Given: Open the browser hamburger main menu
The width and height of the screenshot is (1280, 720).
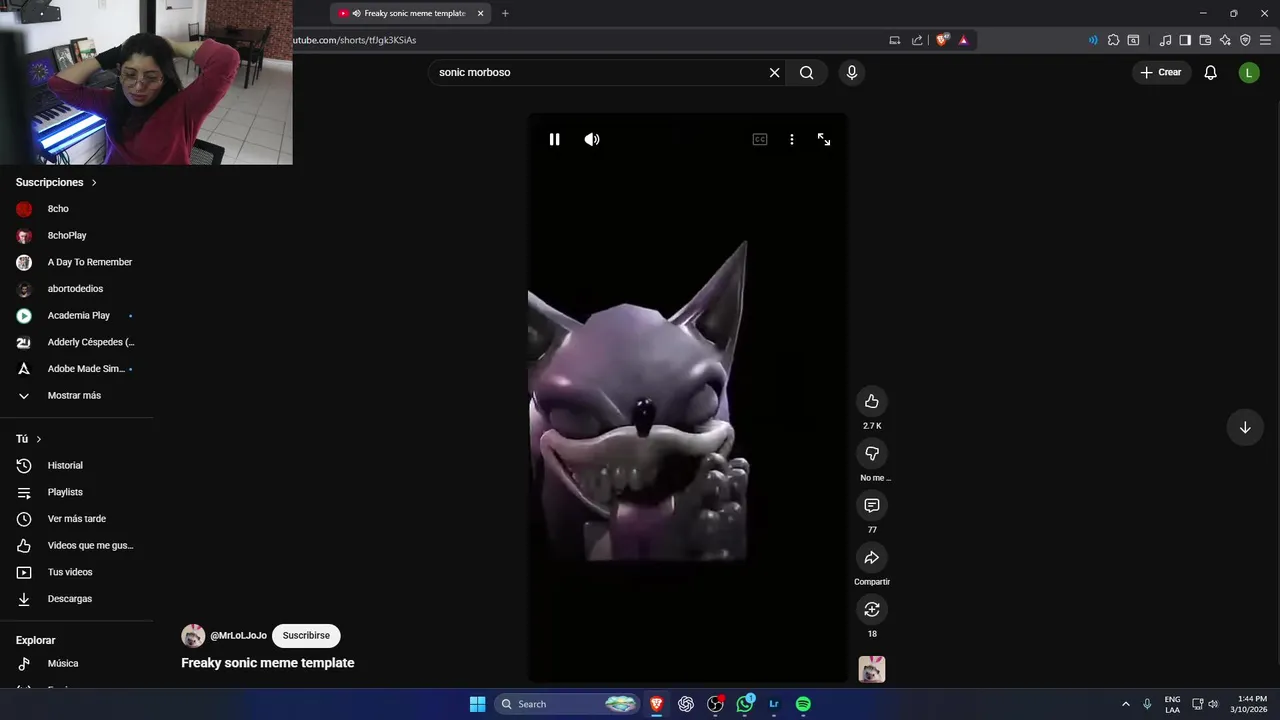Looking at the screenshot, I should 1265,40.
